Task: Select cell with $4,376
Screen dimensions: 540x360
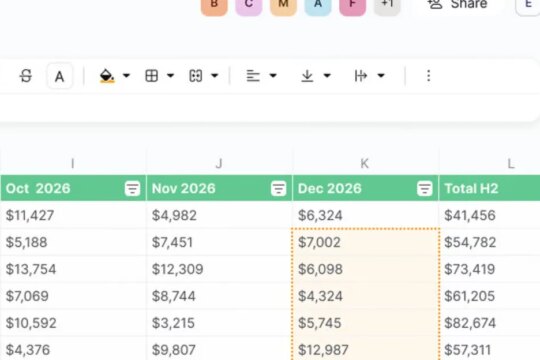Action: pyautogui.click(x=73, y=349)
